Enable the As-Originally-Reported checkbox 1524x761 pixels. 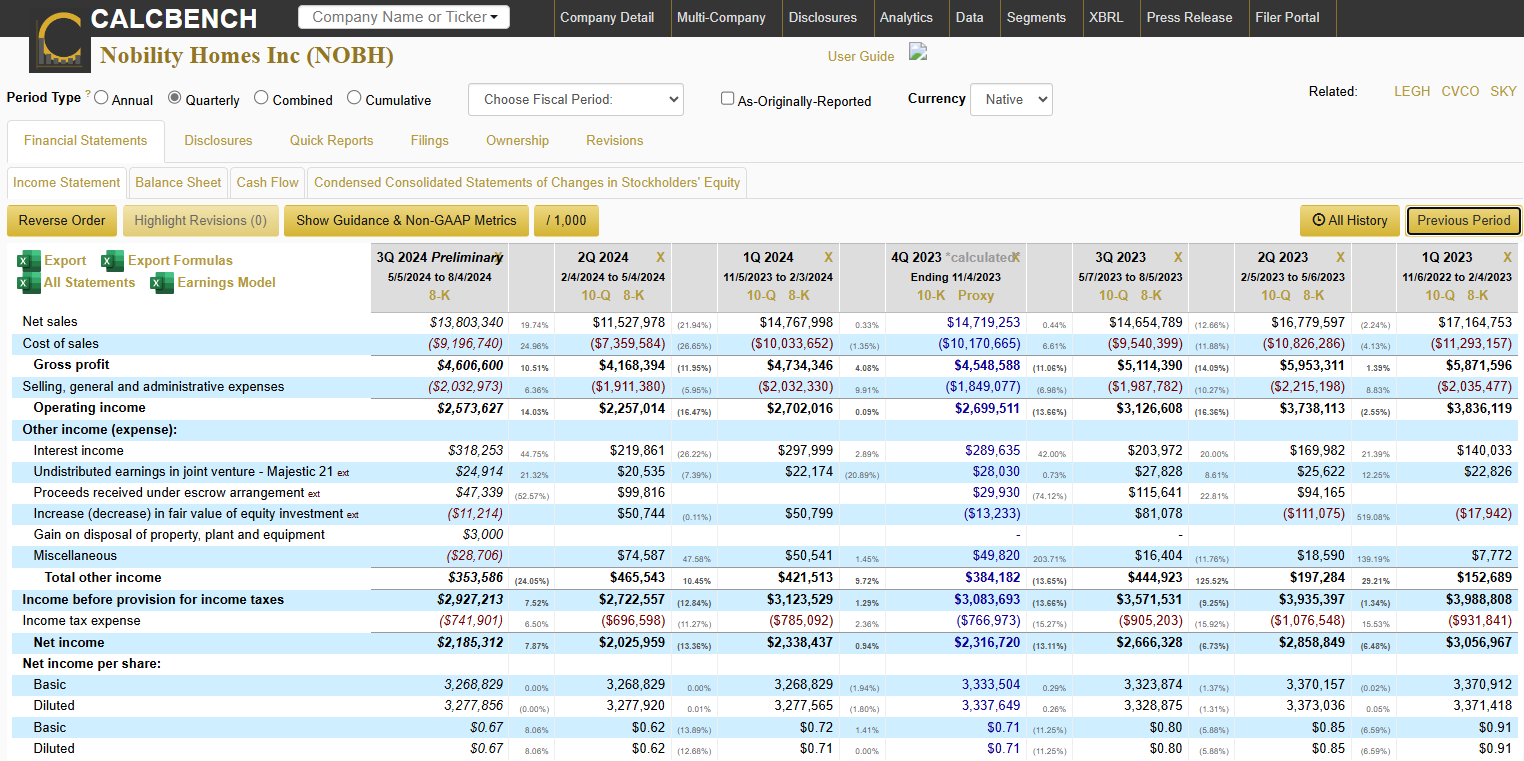click(x=728, y=99)
